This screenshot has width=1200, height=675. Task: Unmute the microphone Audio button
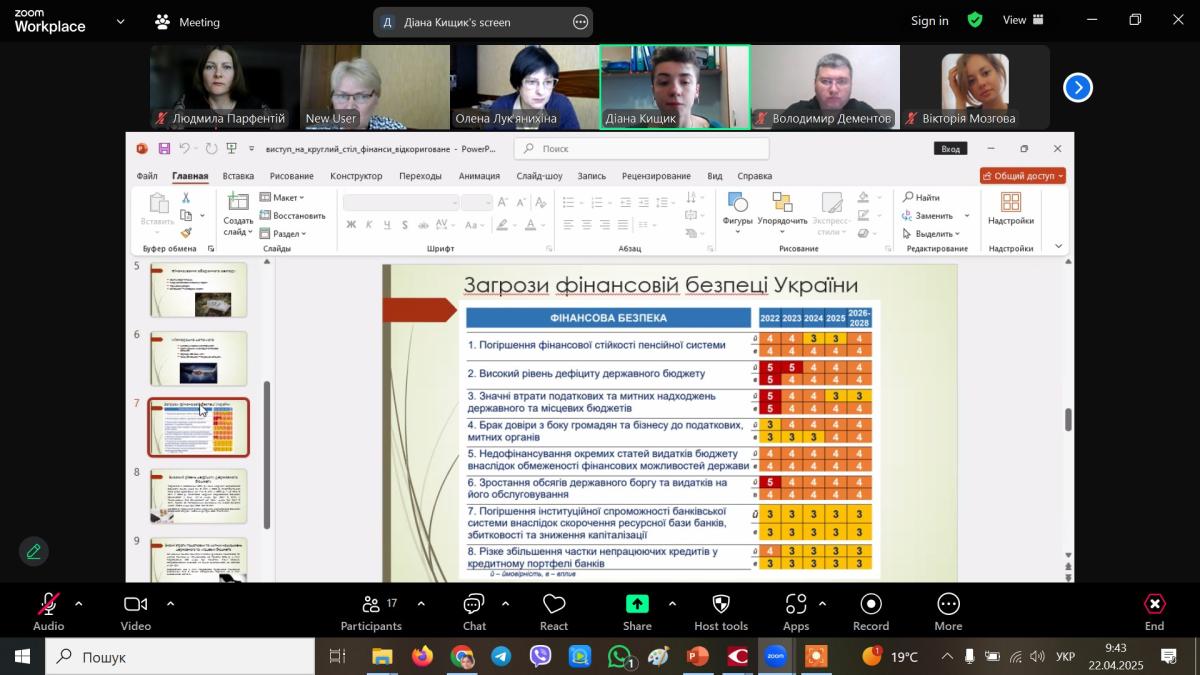[x=48, y=611]
